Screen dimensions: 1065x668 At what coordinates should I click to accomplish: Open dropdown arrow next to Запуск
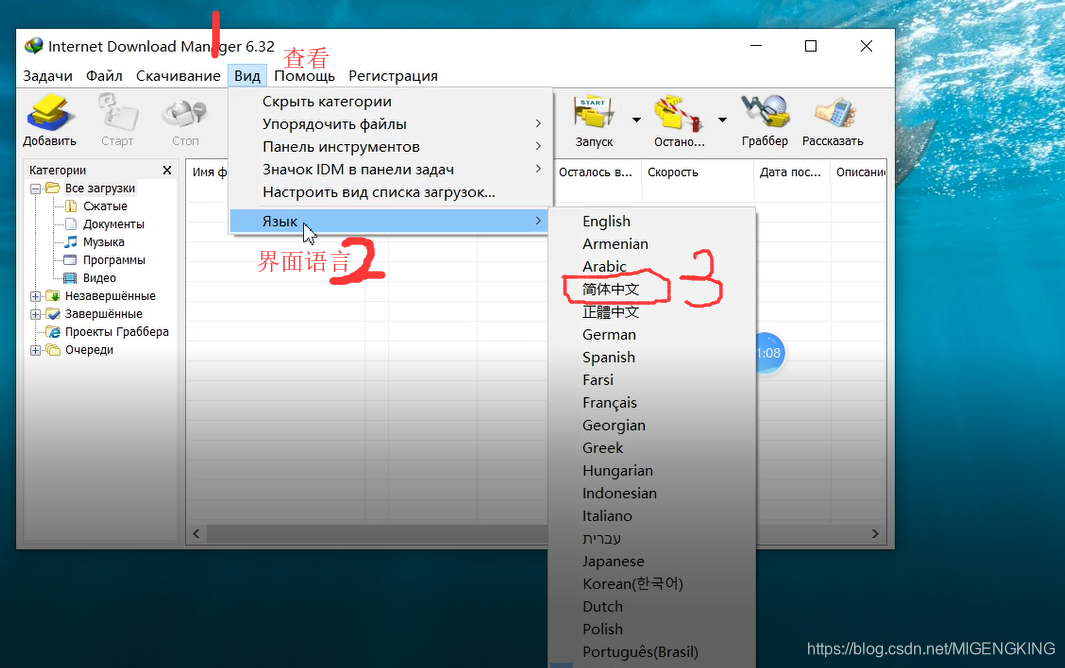click(x=636, y=120)
